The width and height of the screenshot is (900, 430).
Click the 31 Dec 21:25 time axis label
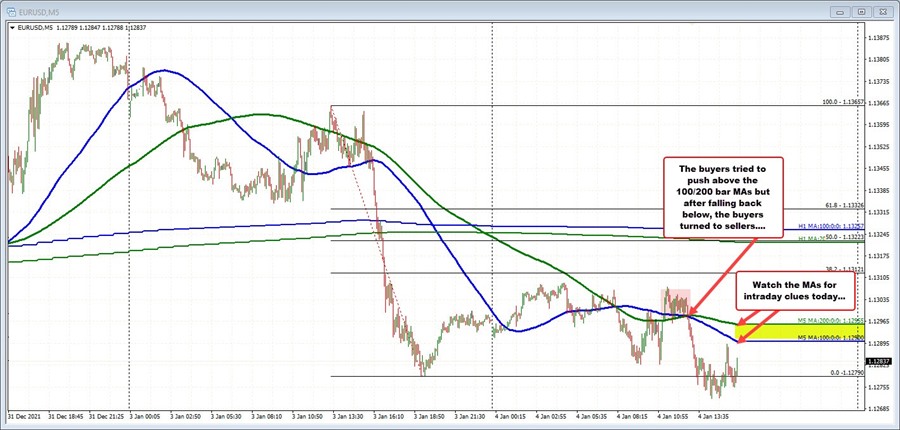point(107,419)
